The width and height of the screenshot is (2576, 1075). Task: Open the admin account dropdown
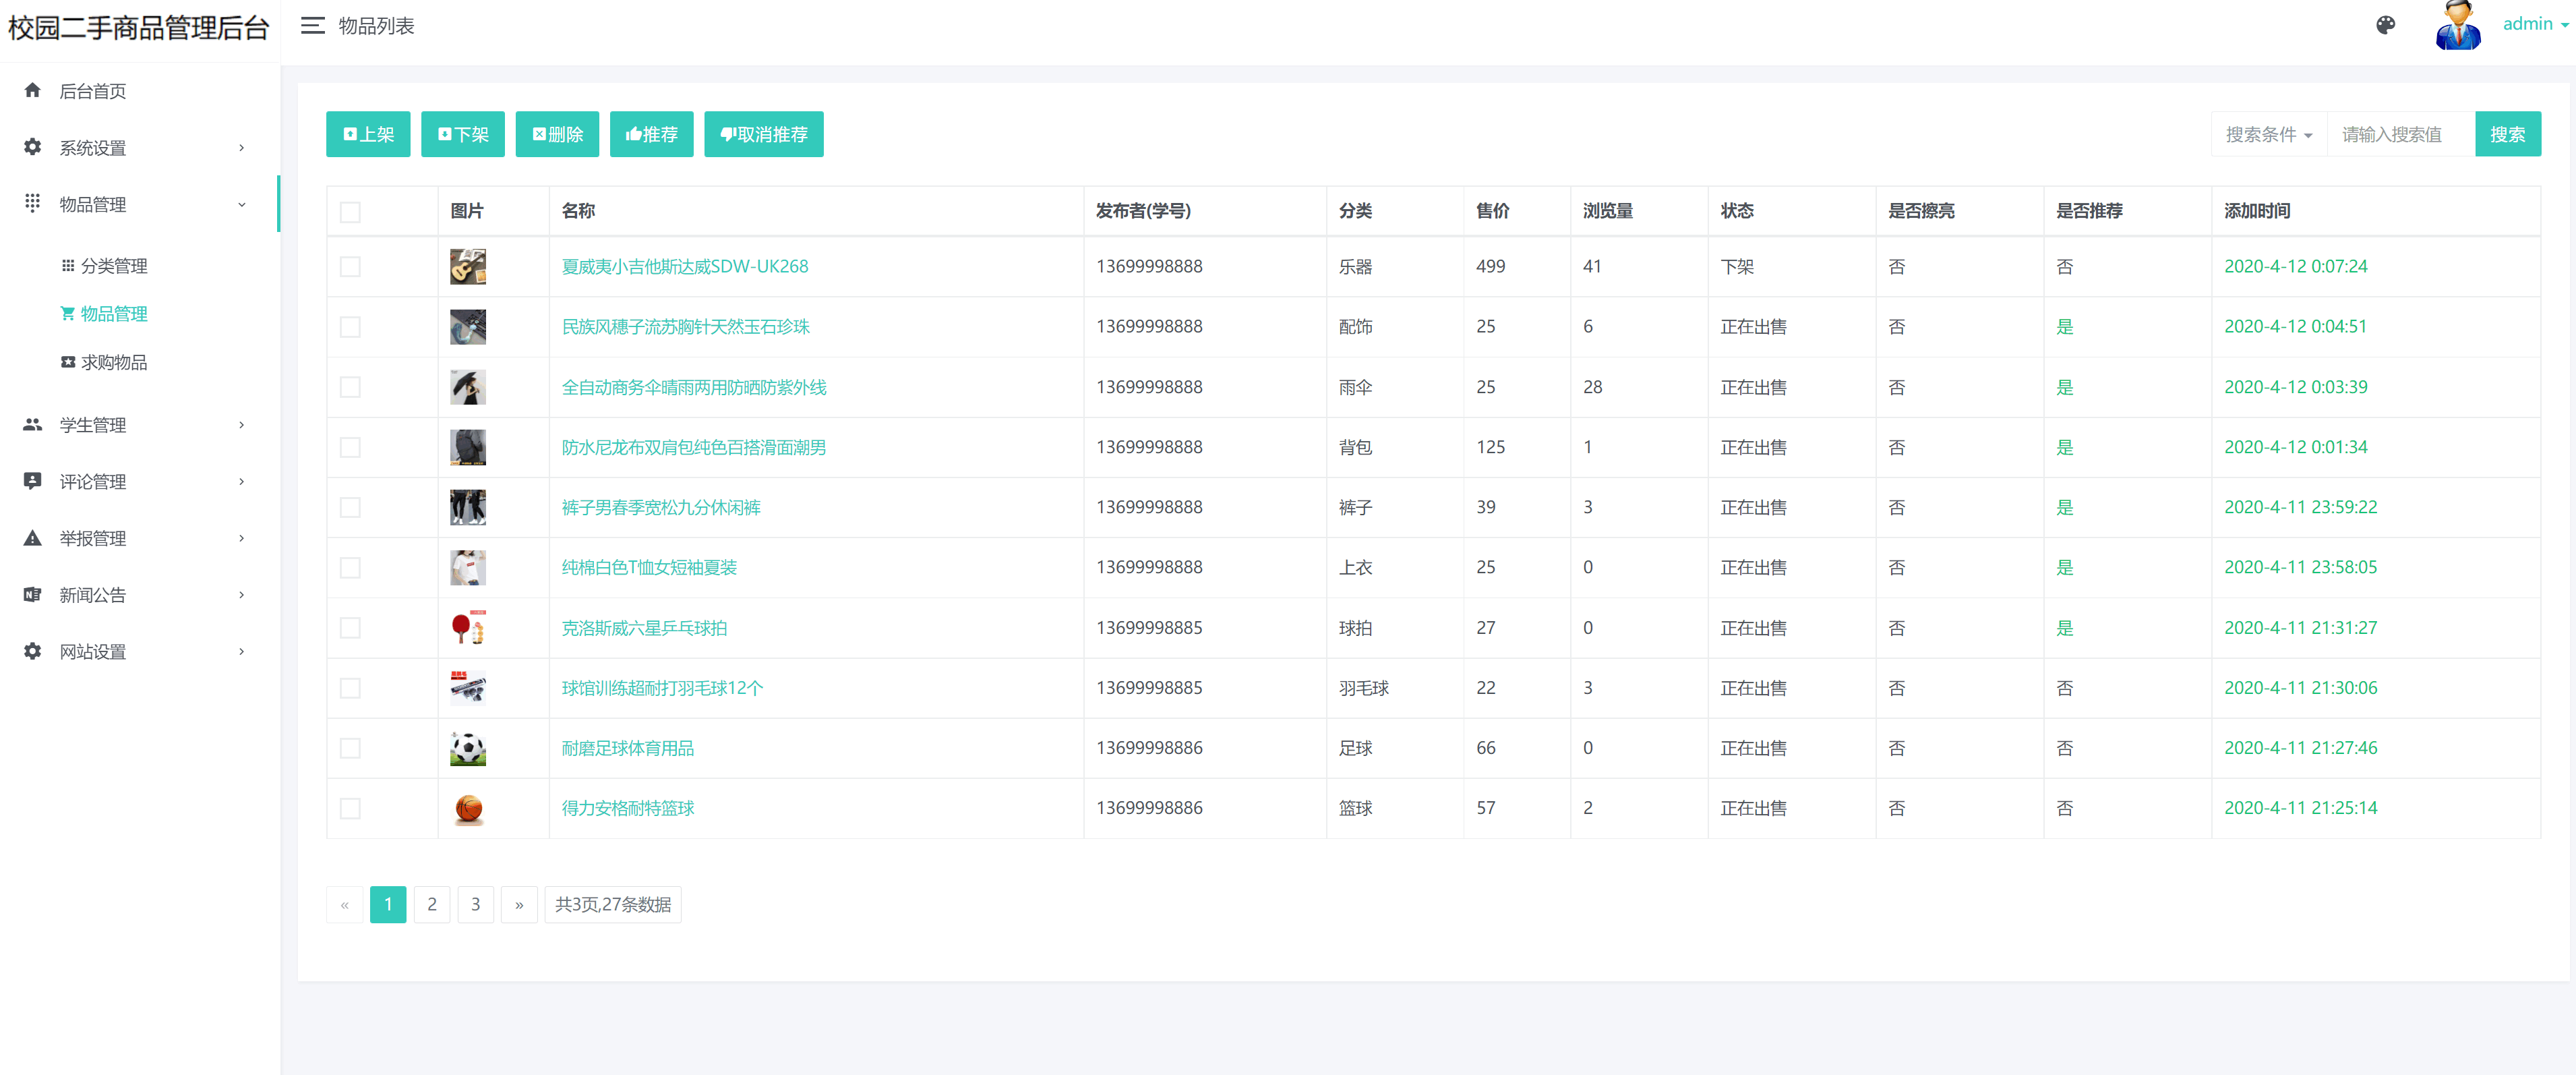(2535, 24)
